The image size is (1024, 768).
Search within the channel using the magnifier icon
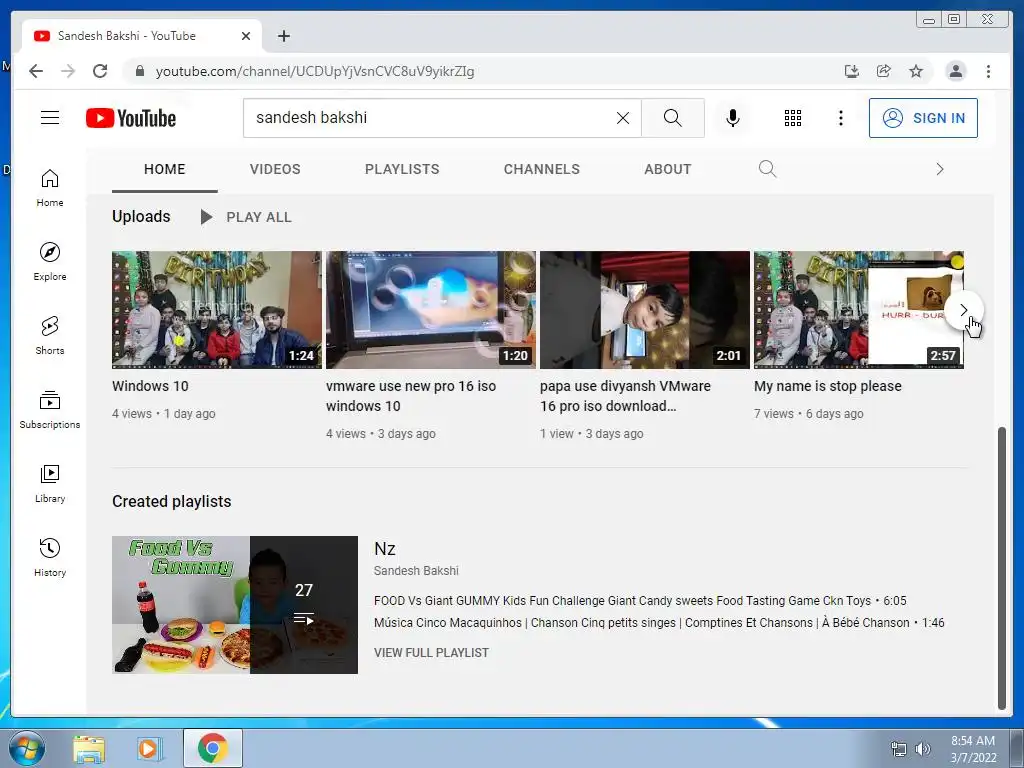767,169
